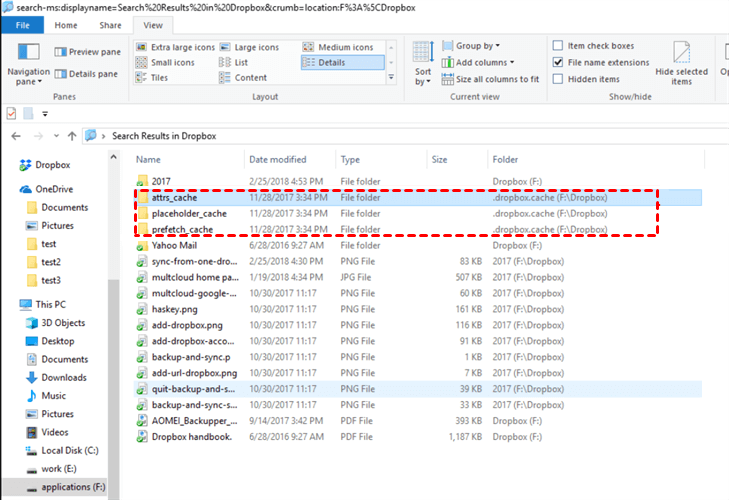
Task: Open the Group by dropdown
Action: pyautogui.click(x=471, y=46)
